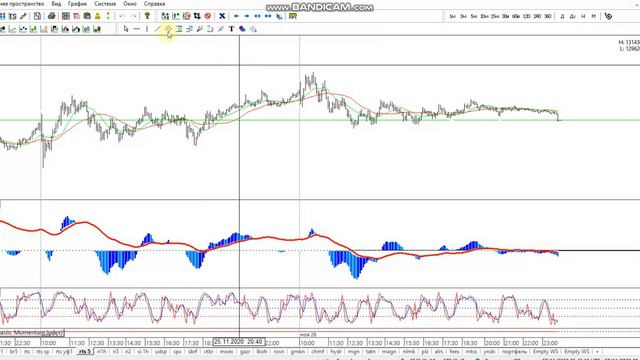Click the print icon in toolbar
This screenshot has height=360, width=640.
(x=51, y=16)
